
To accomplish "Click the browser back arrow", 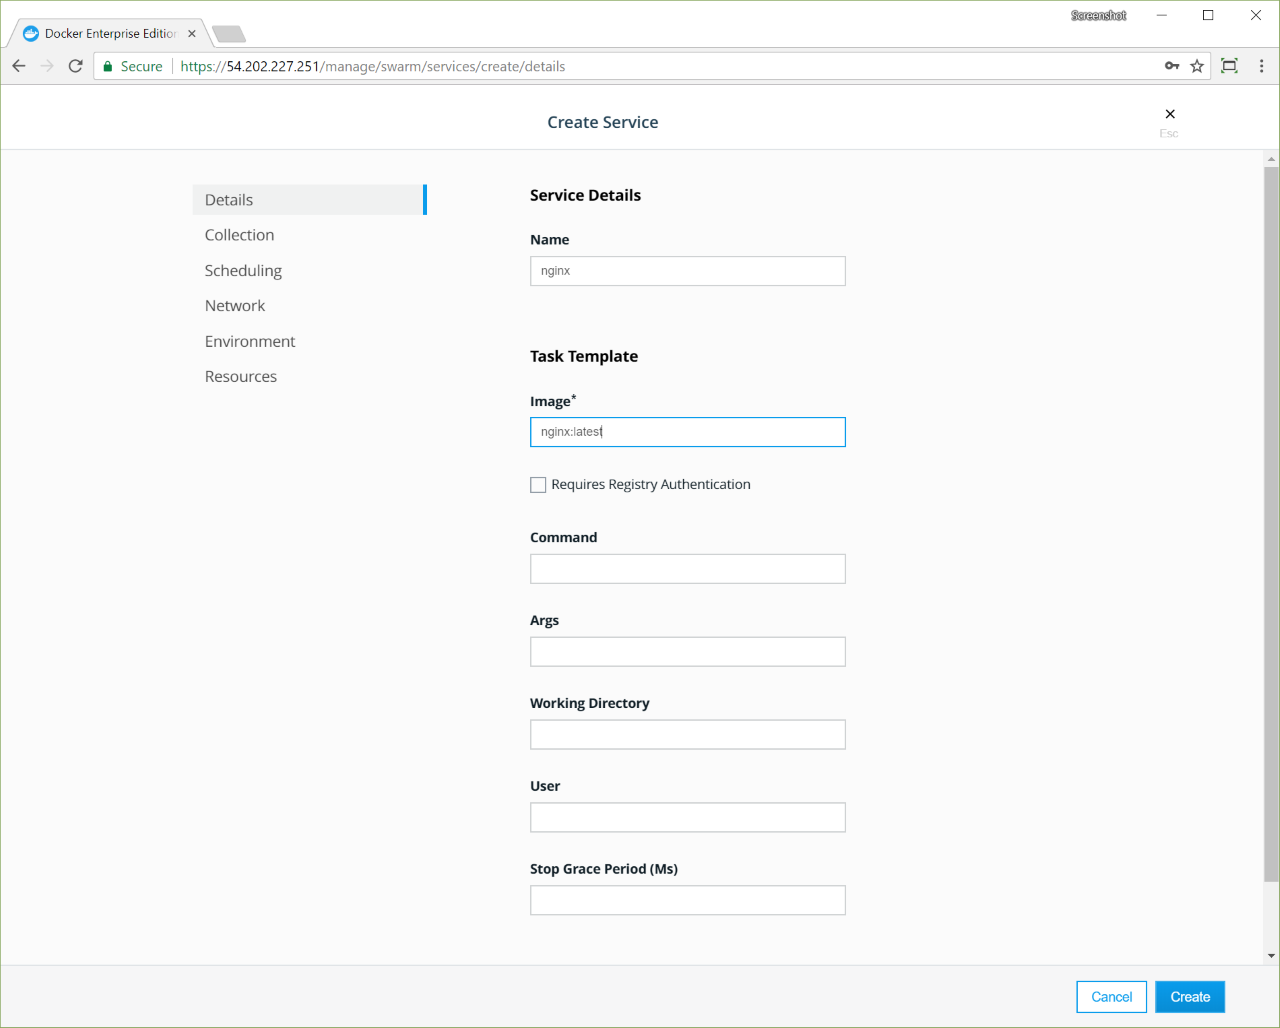I will (x=19, y=66).
